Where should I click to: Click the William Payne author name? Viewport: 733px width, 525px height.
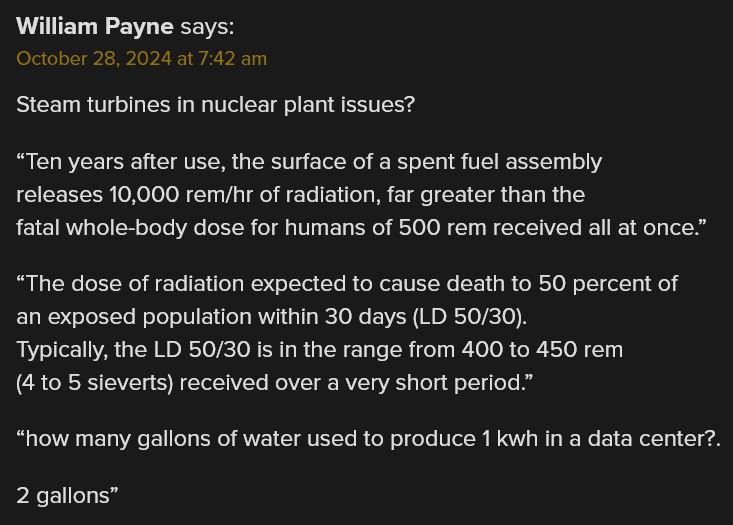pos(95,26)
